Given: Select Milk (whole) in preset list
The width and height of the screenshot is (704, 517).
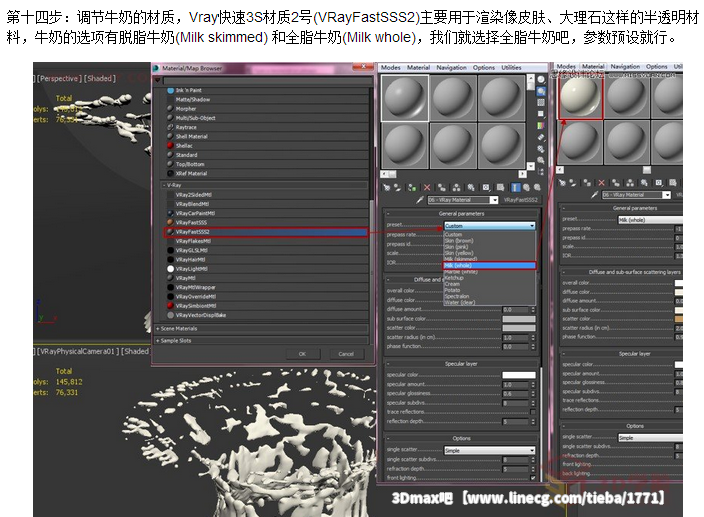Looking at the screenshot, I should pyautogui.click(x=489, y=265).
